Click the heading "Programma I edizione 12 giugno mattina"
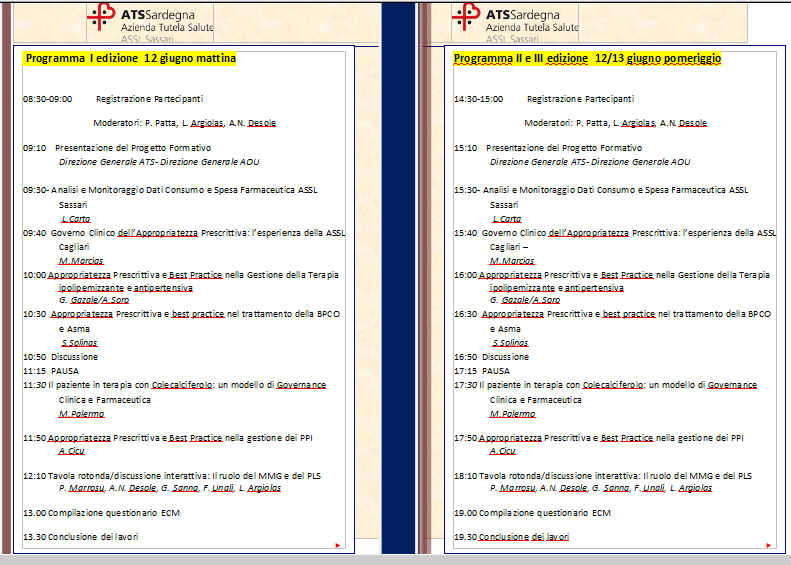The height and width of the screenshot is (565, 791). [x=131, y=58]
